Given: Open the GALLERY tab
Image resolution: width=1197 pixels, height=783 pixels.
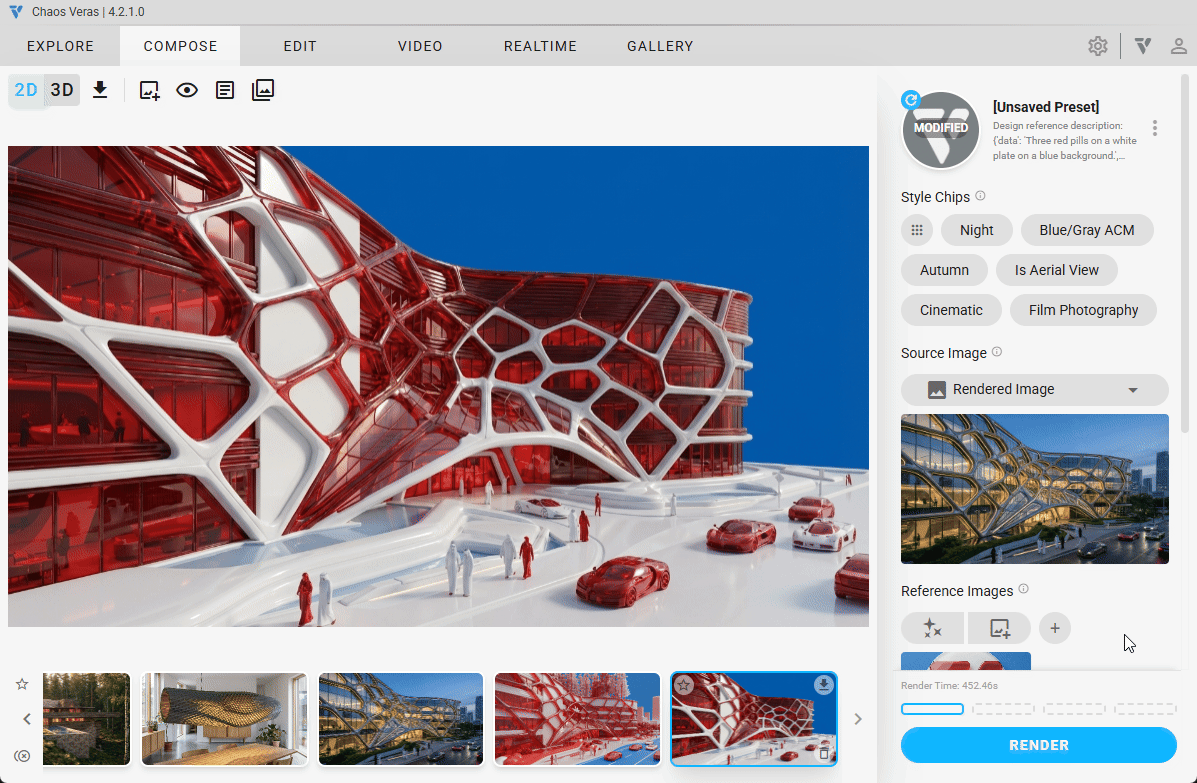Looking at the screenshot, I should tap(660, 46).
